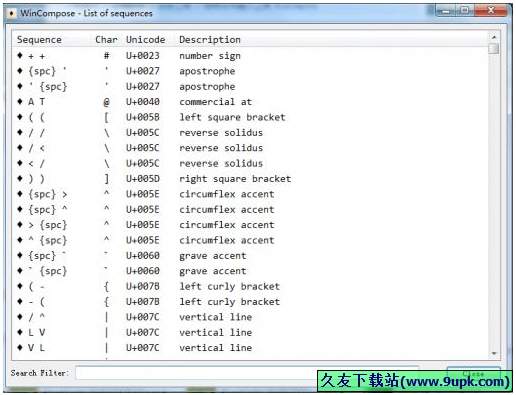Screen dimensions: 516x395
Task: Select the '{spc} '' apostrophe sequence
Action: pos(250,71)
